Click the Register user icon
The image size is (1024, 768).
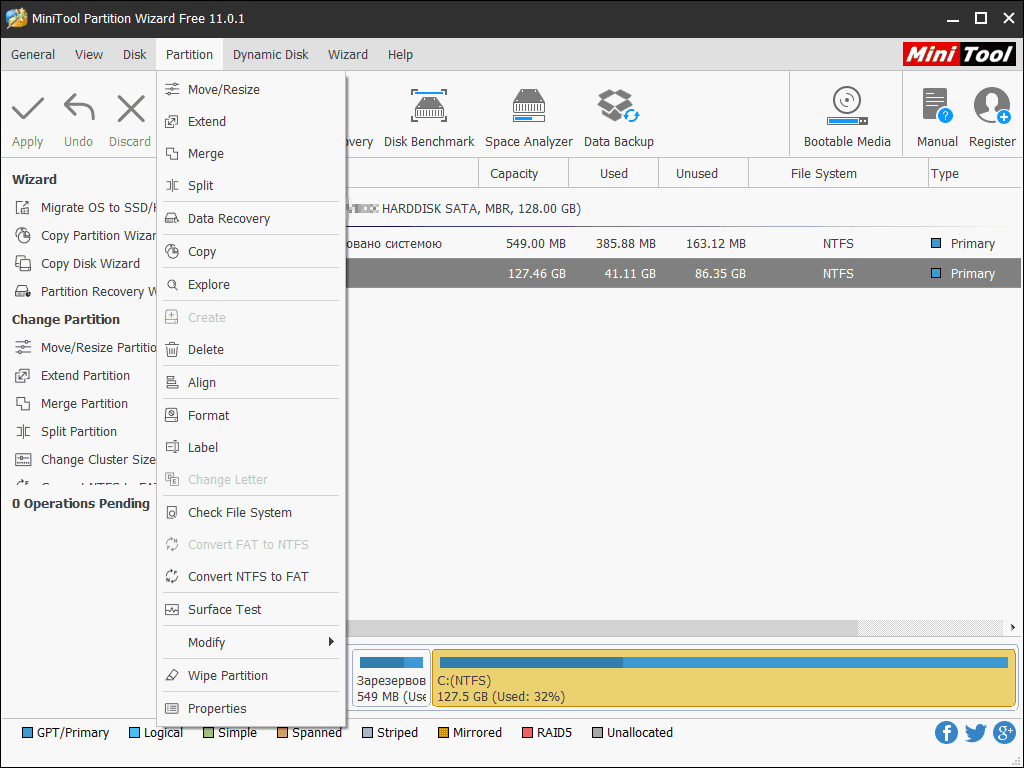992,106
